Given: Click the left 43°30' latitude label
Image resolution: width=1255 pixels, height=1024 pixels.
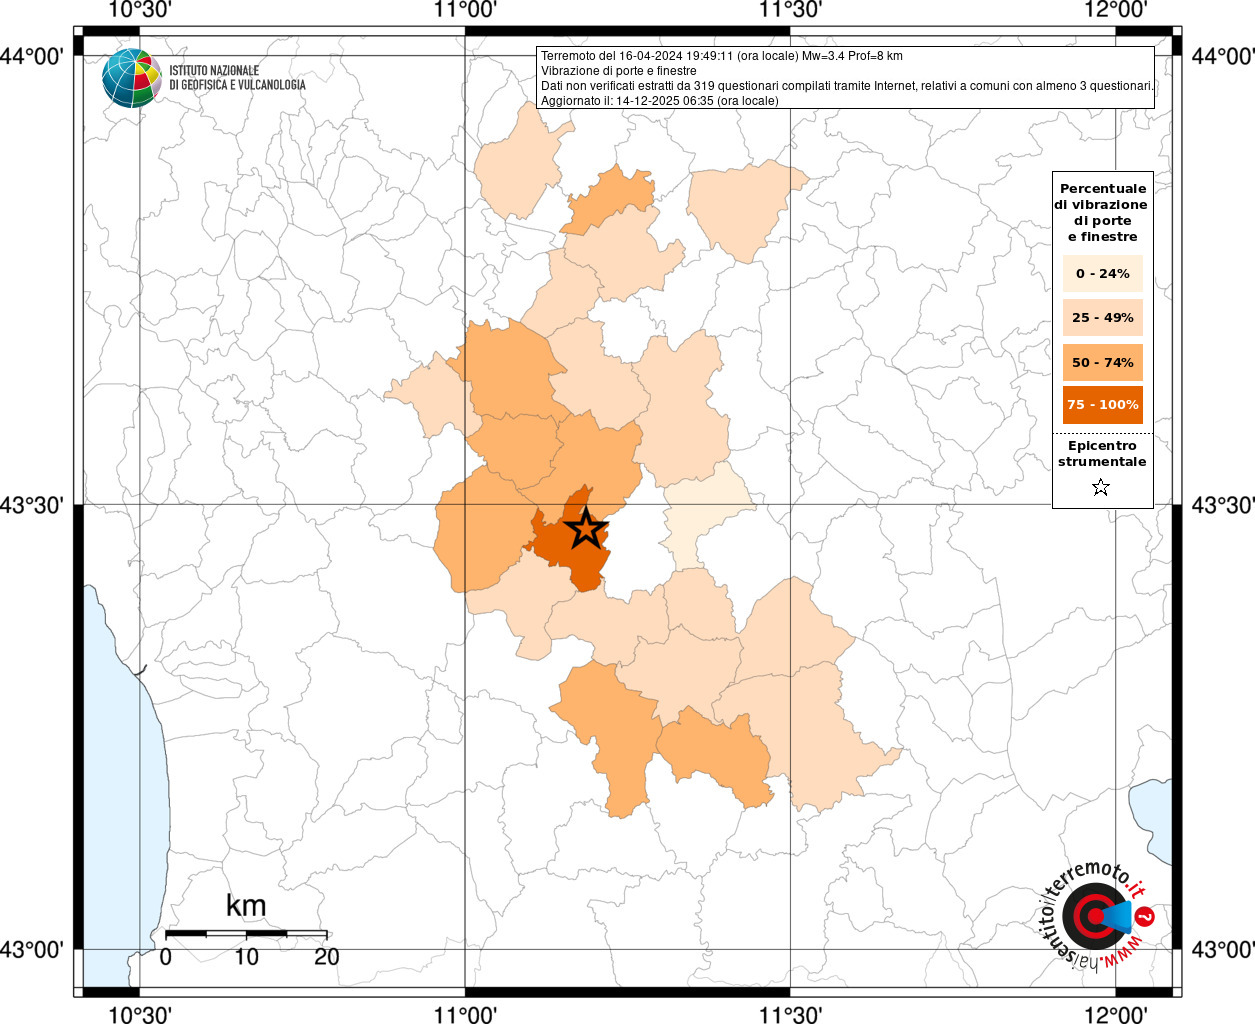Looking at the screenshot, I should 33,504.
